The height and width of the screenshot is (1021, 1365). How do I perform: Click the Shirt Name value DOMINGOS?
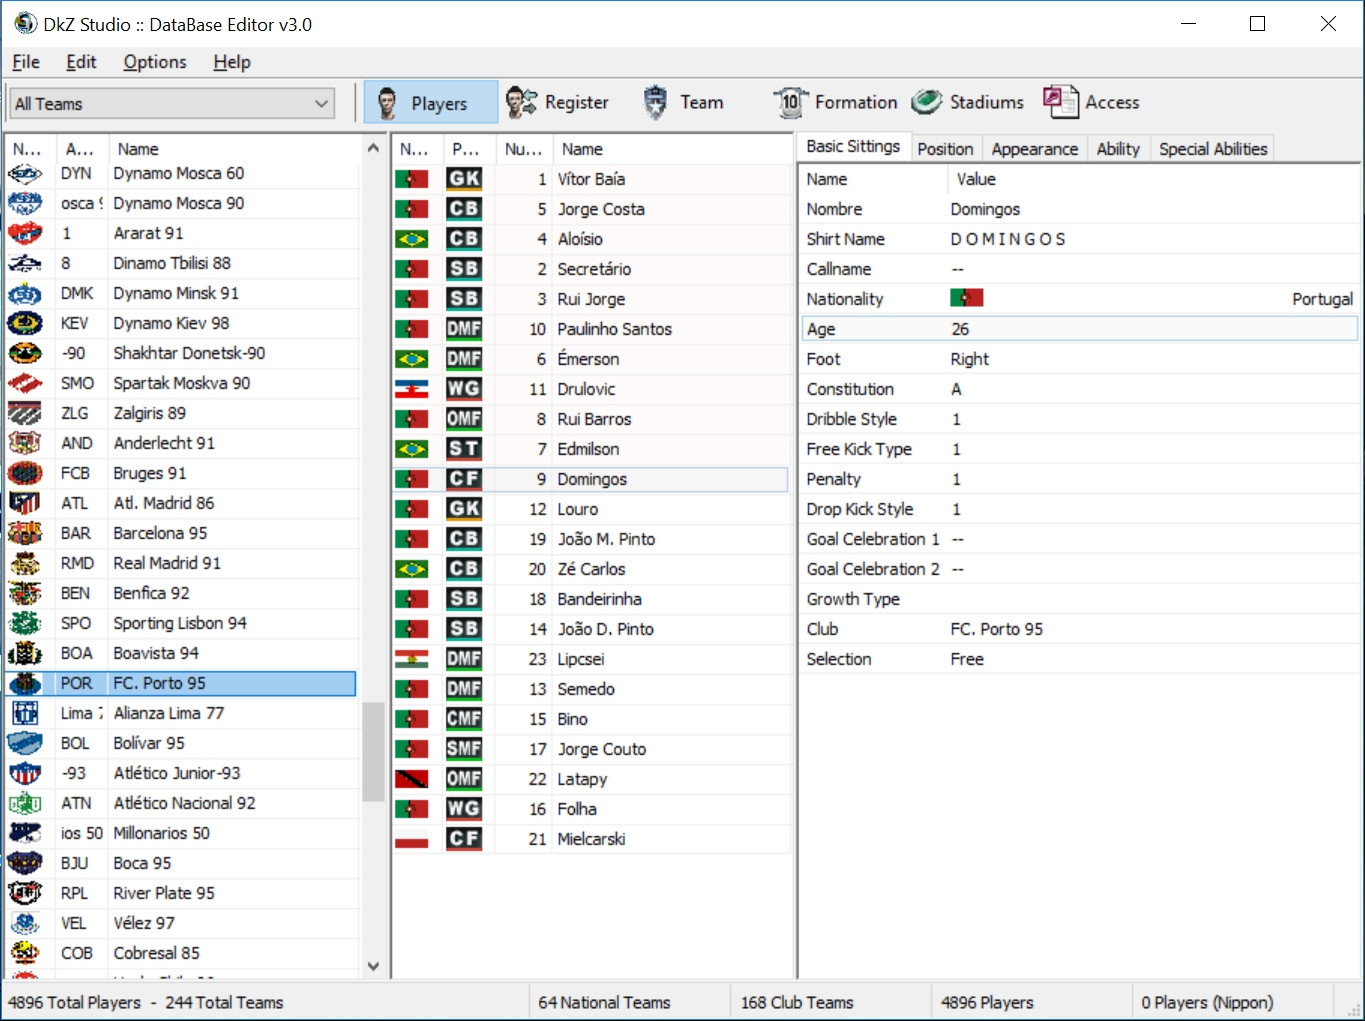[x=1008, y=239]
